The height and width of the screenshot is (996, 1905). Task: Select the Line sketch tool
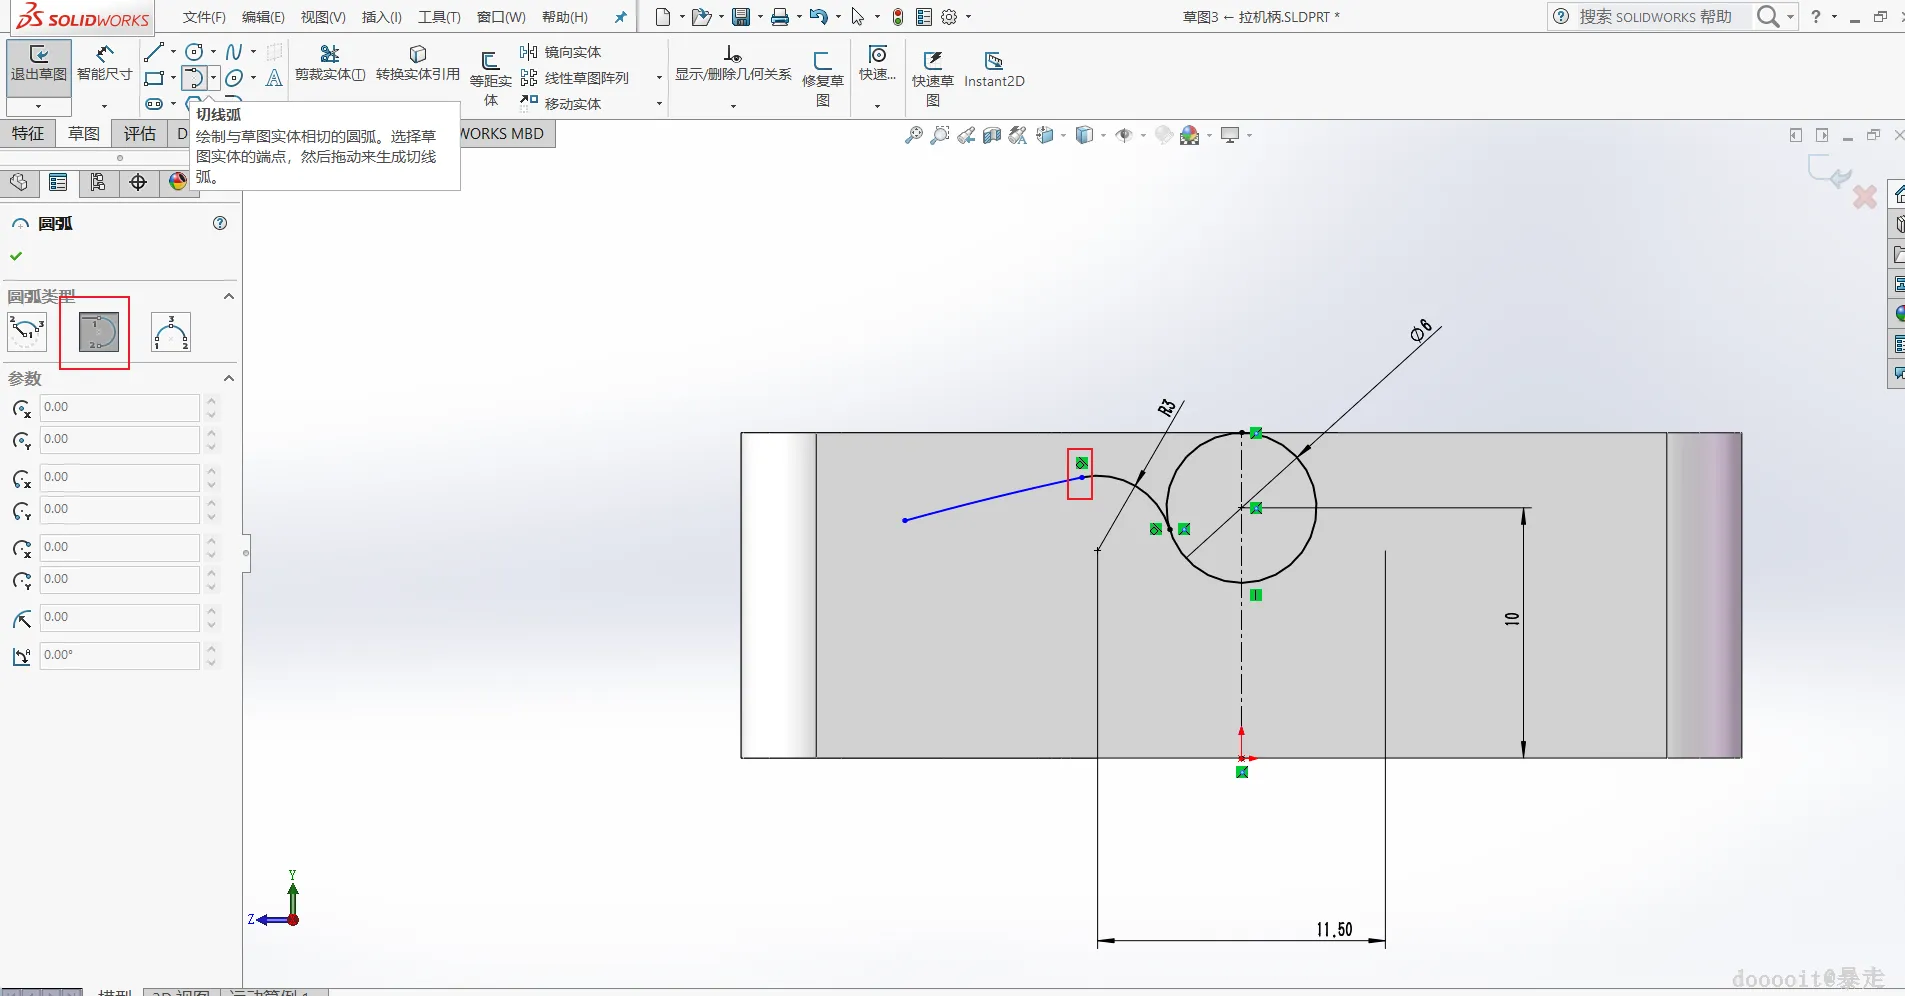[x=153, y=52]
